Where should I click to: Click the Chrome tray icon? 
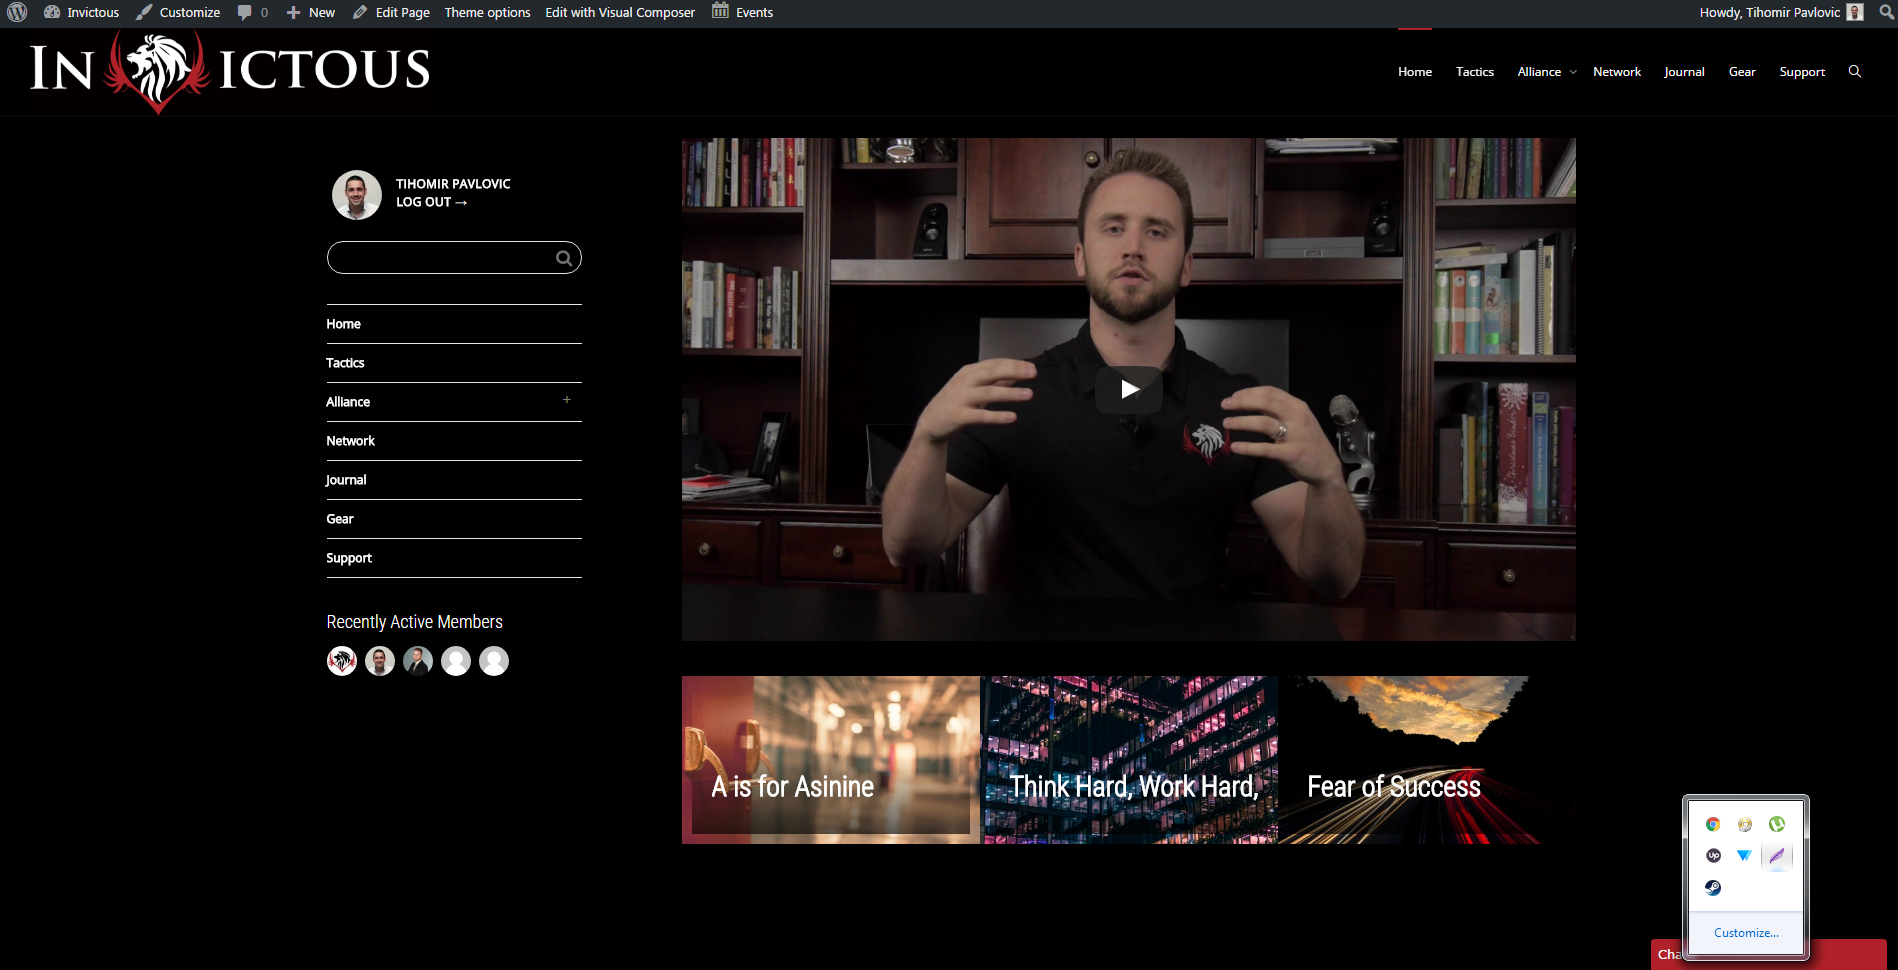1713,824
